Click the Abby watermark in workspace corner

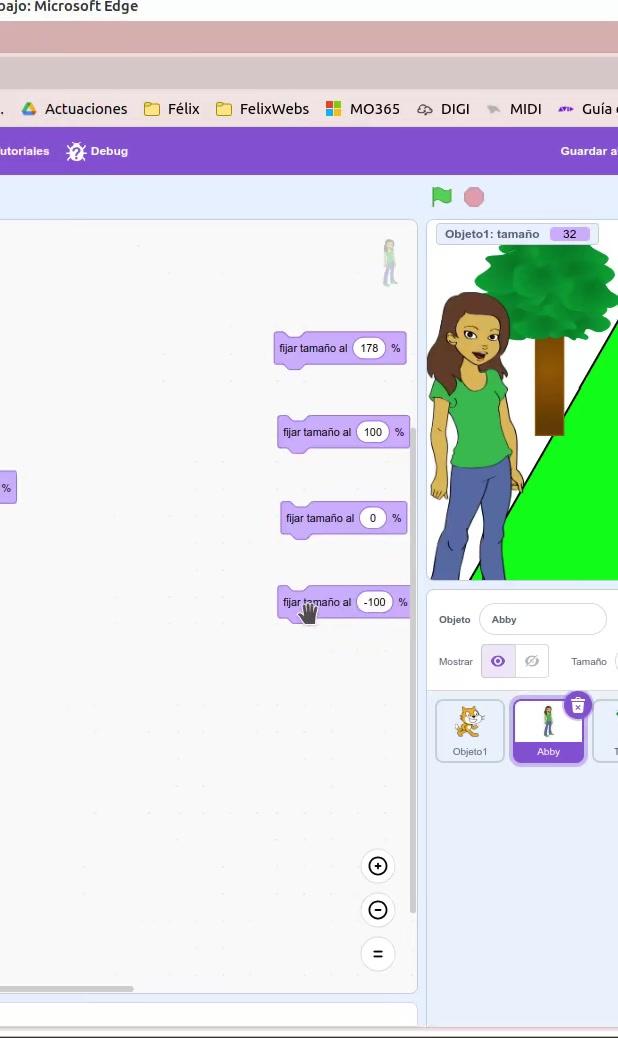point(390,263)
